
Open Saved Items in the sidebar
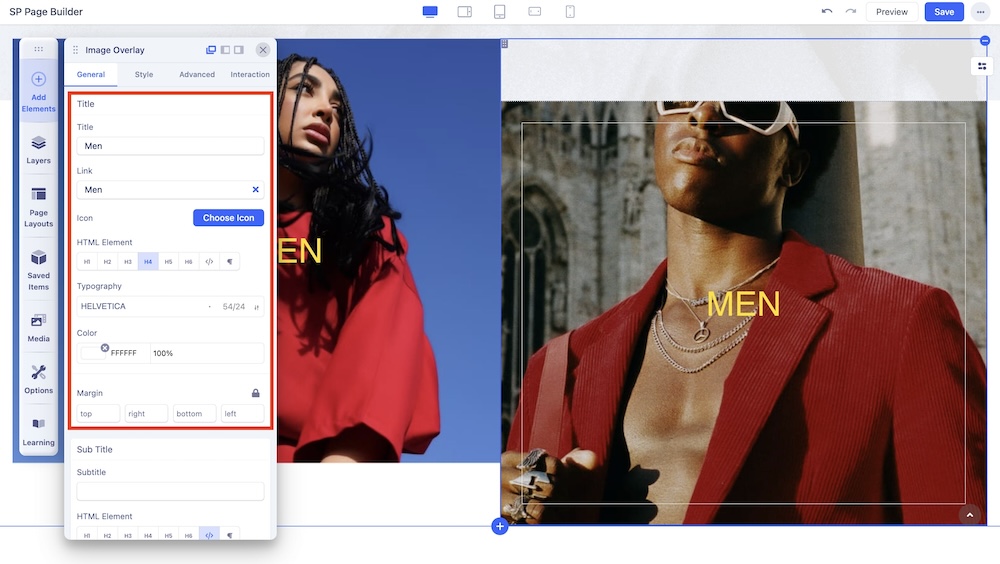tap(38, 269)
